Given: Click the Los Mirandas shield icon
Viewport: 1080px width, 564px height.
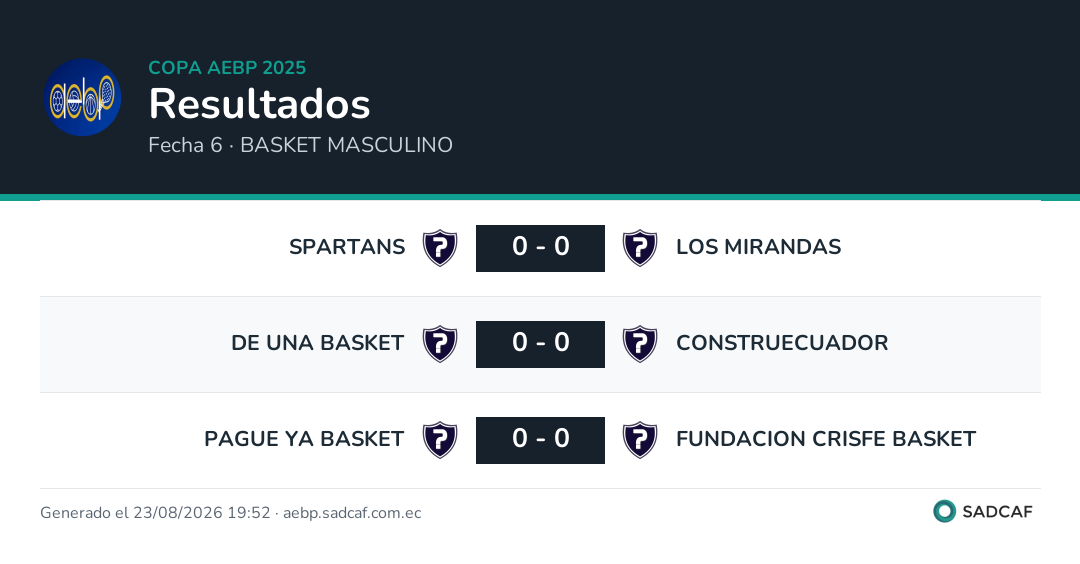Looking at the screenshot, I should [640, 248].
